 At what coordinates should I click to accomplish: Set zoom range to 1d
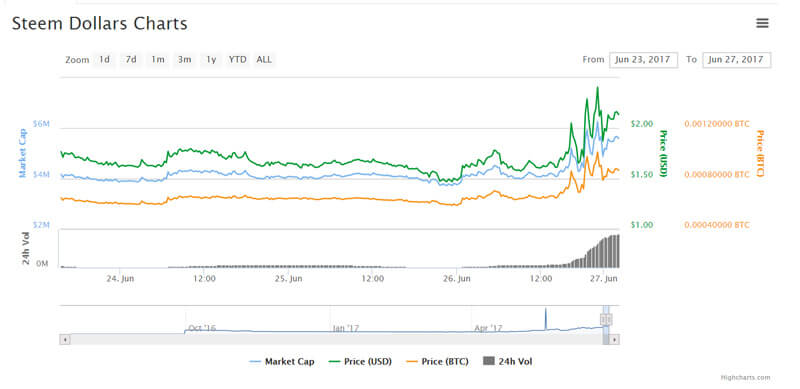coord(105,60)
